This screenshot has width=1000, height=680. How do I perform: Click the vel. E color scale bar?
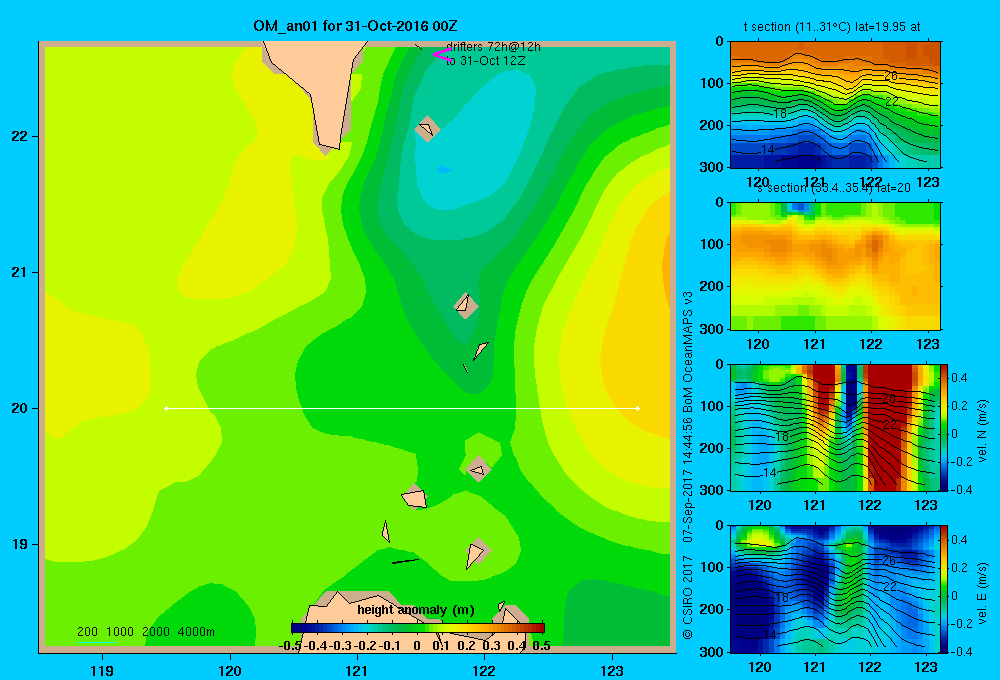[945, 589]
